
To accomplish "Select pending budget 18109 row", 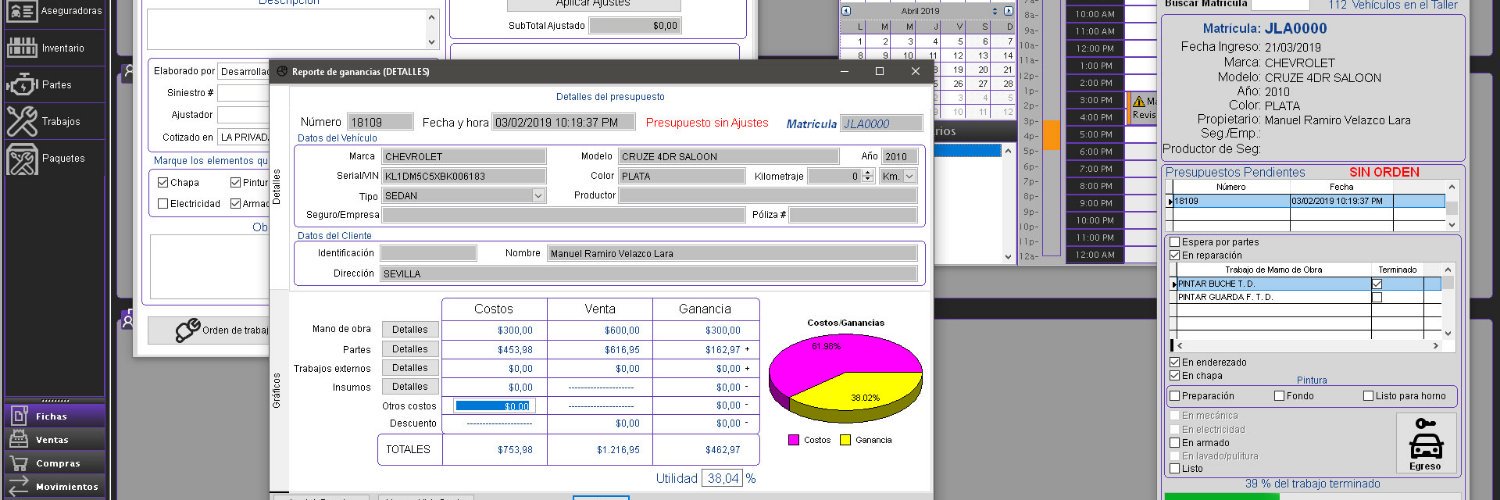I will [x=1307, y=201].
